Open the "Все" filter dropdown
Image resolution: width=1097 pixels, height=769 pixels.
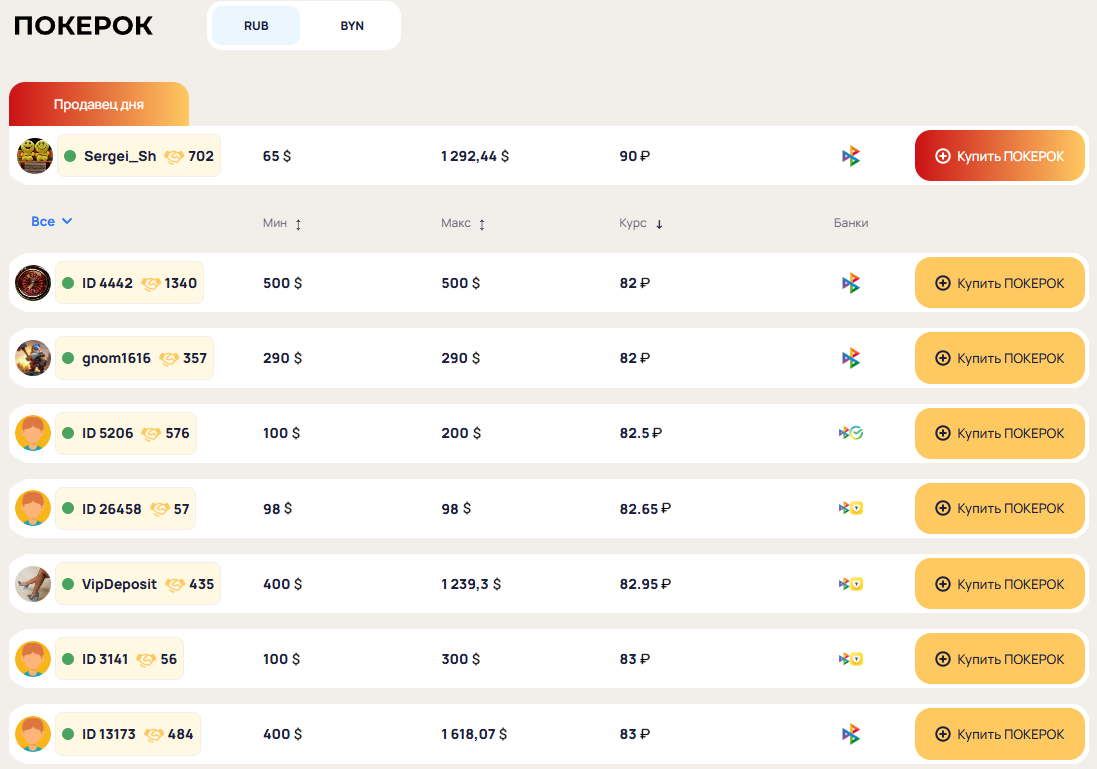point(51,221)
